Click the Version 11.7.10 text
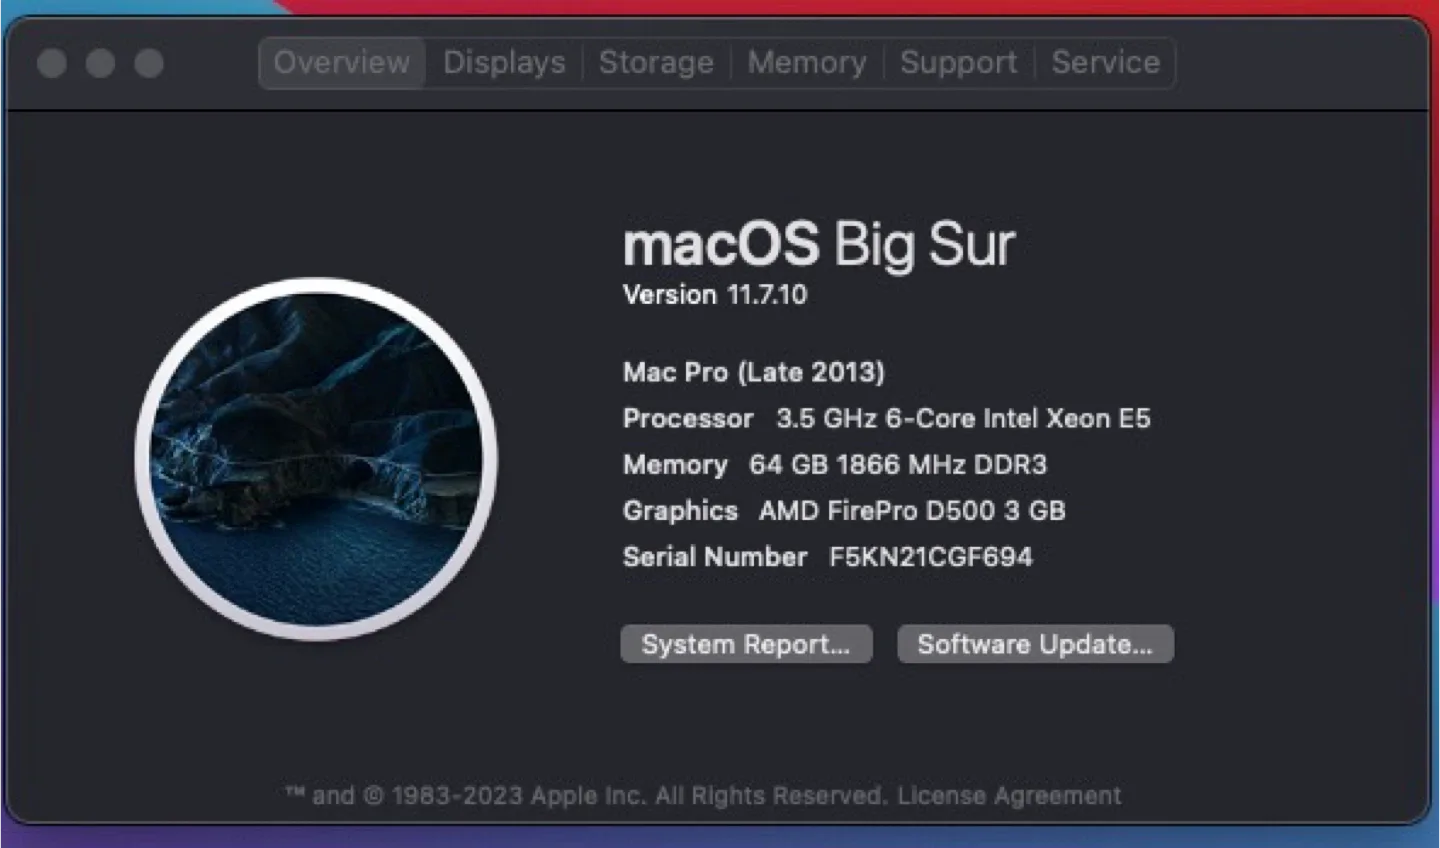The height and width of the screenshot is (848, 1440). pos(715,294)
